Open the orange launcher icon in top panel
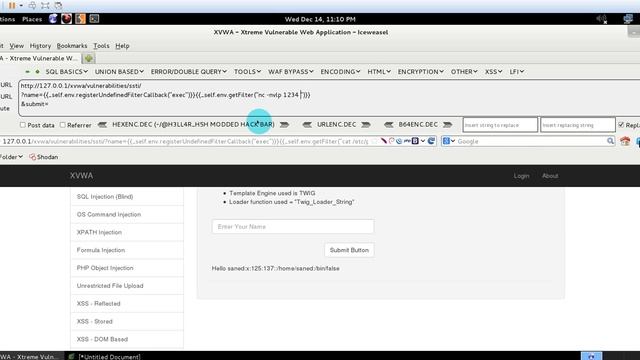Image resolution: width=640 pixels, height=360 pixels. [x=80, y=19]
